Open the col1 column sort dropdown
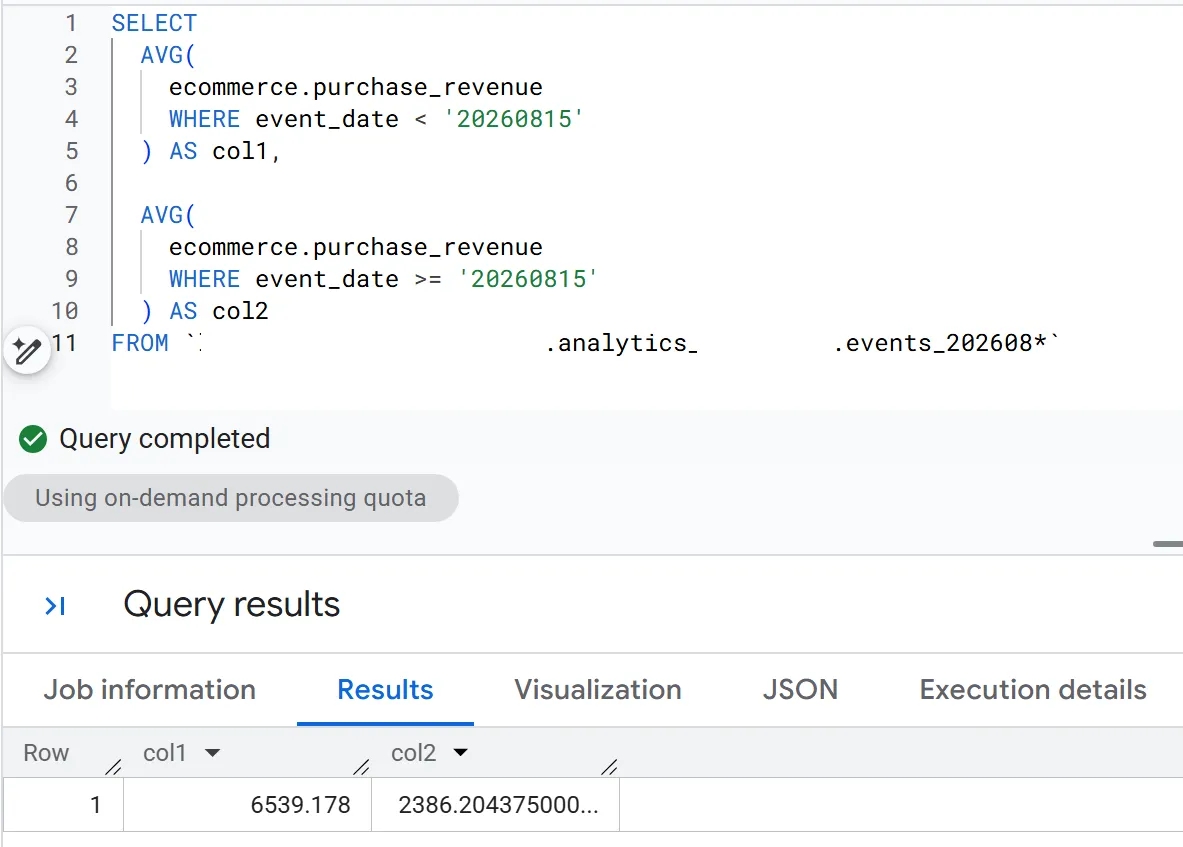 213,753
